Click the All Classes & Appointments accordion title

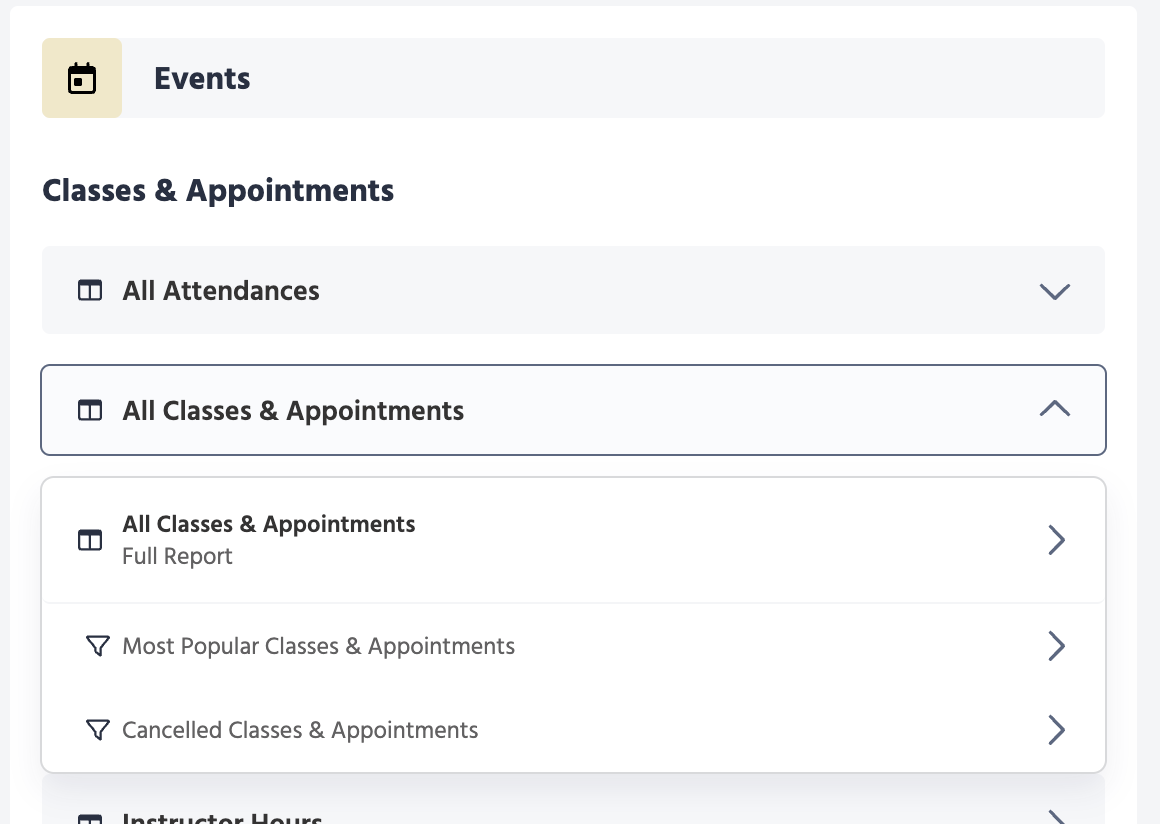click(x=293, y=411)
